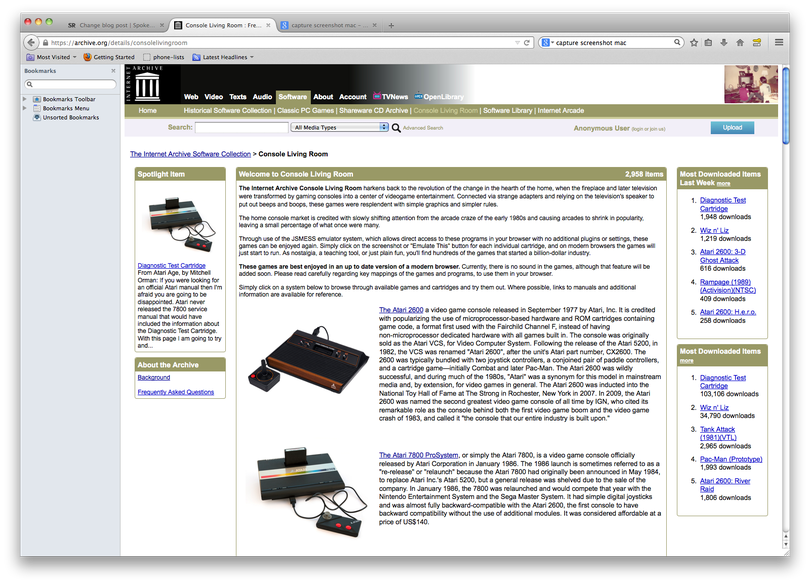810x584 pixels.
Task: Click the page vertical scrollbar thumb
Action: coord(786,106)
